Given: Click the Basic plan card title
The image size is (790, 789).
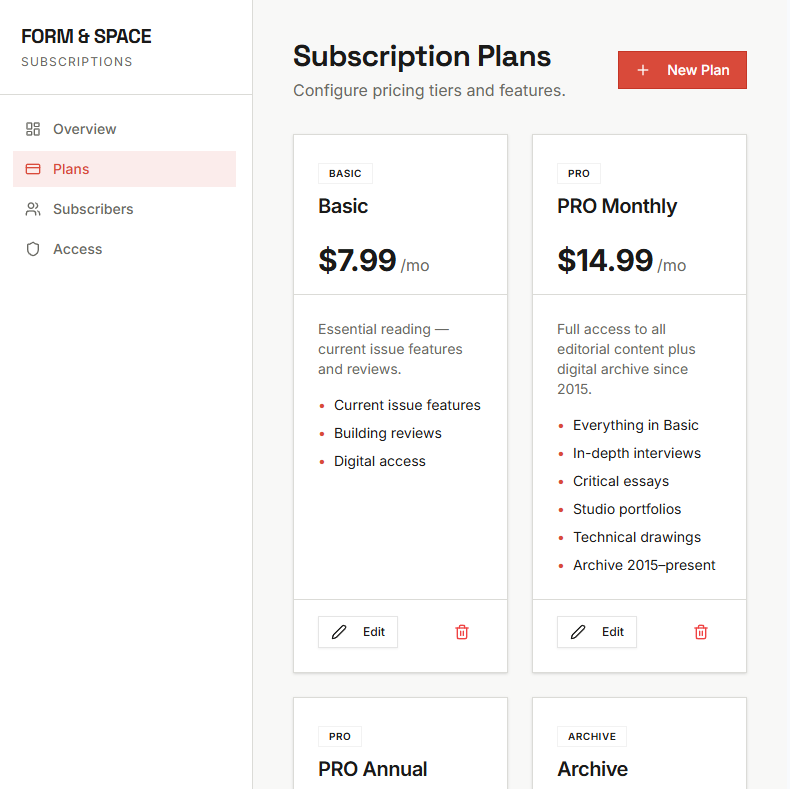Looking at the screenshot, I should pos(343,206).
